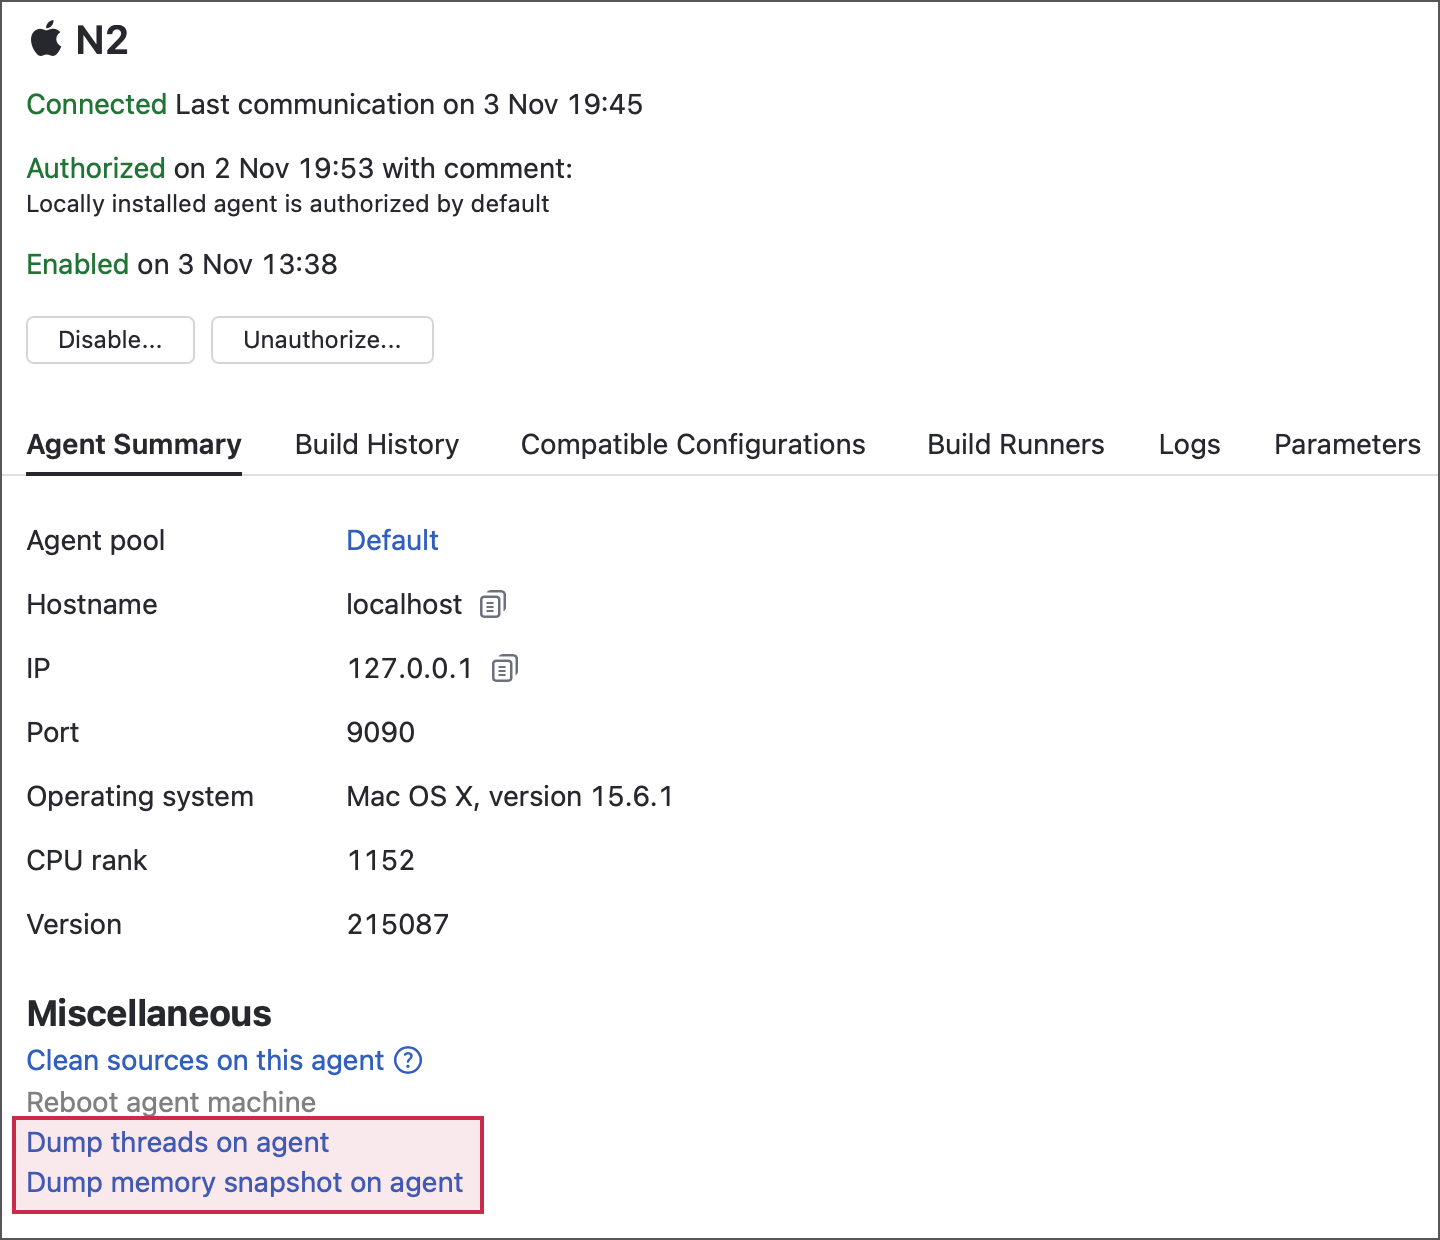Click Reboot agent machine
1440x1240 pixels.
tap(171, 1102)
